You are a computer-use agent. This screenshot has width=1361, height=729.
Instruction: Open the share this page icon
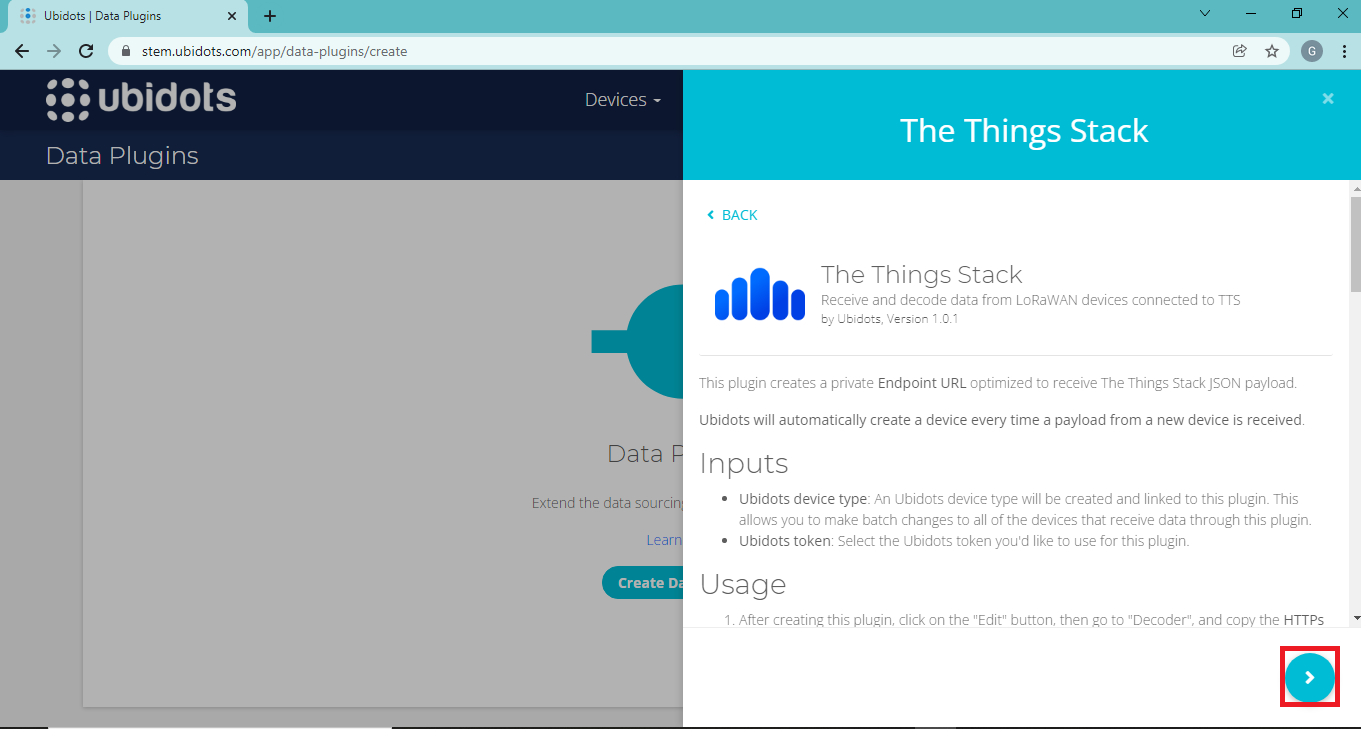1240,51
